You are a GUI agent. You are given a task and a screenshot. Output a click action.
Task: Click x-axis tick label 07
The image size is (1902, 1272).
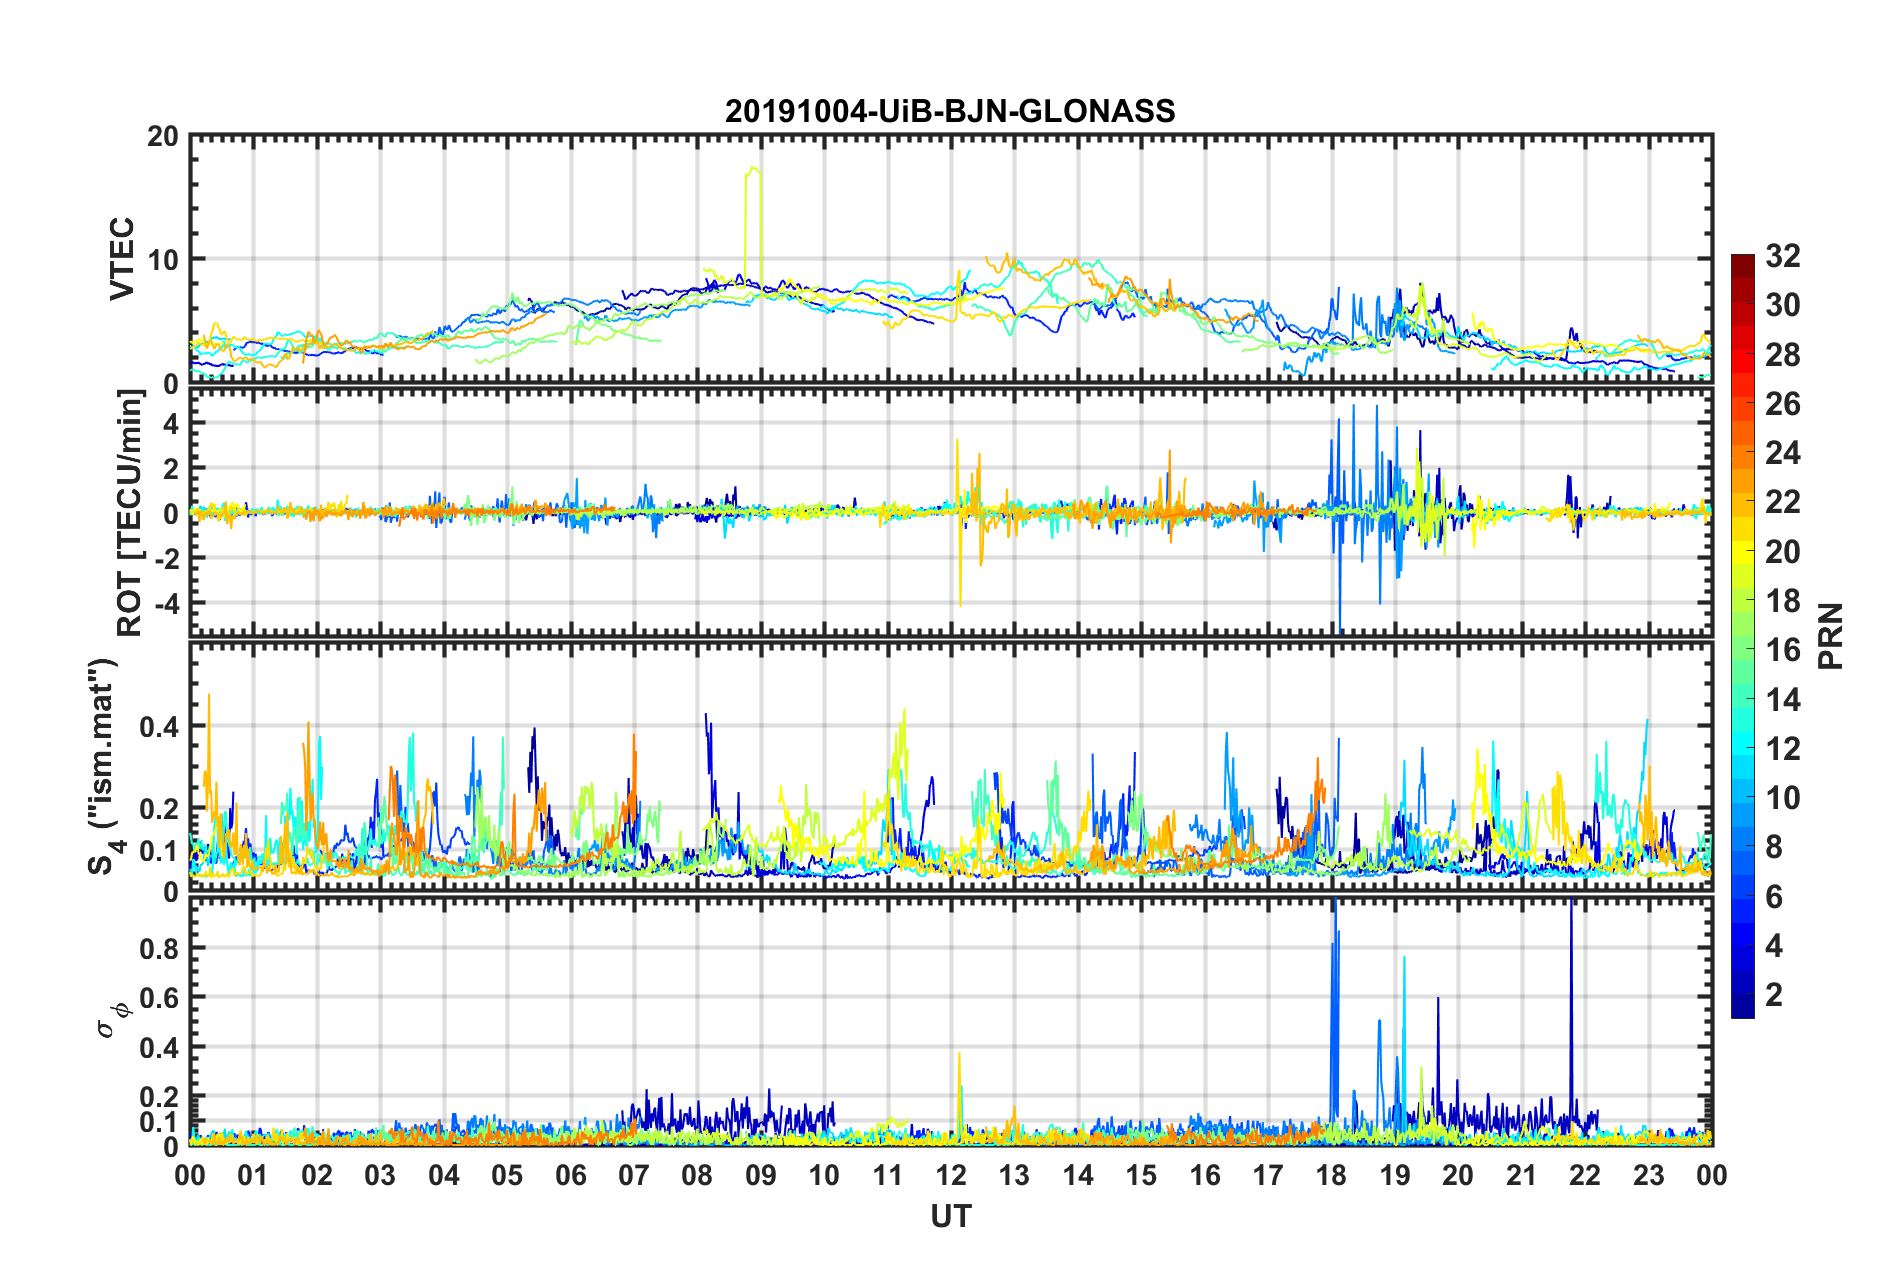[x=634, y=1175]
